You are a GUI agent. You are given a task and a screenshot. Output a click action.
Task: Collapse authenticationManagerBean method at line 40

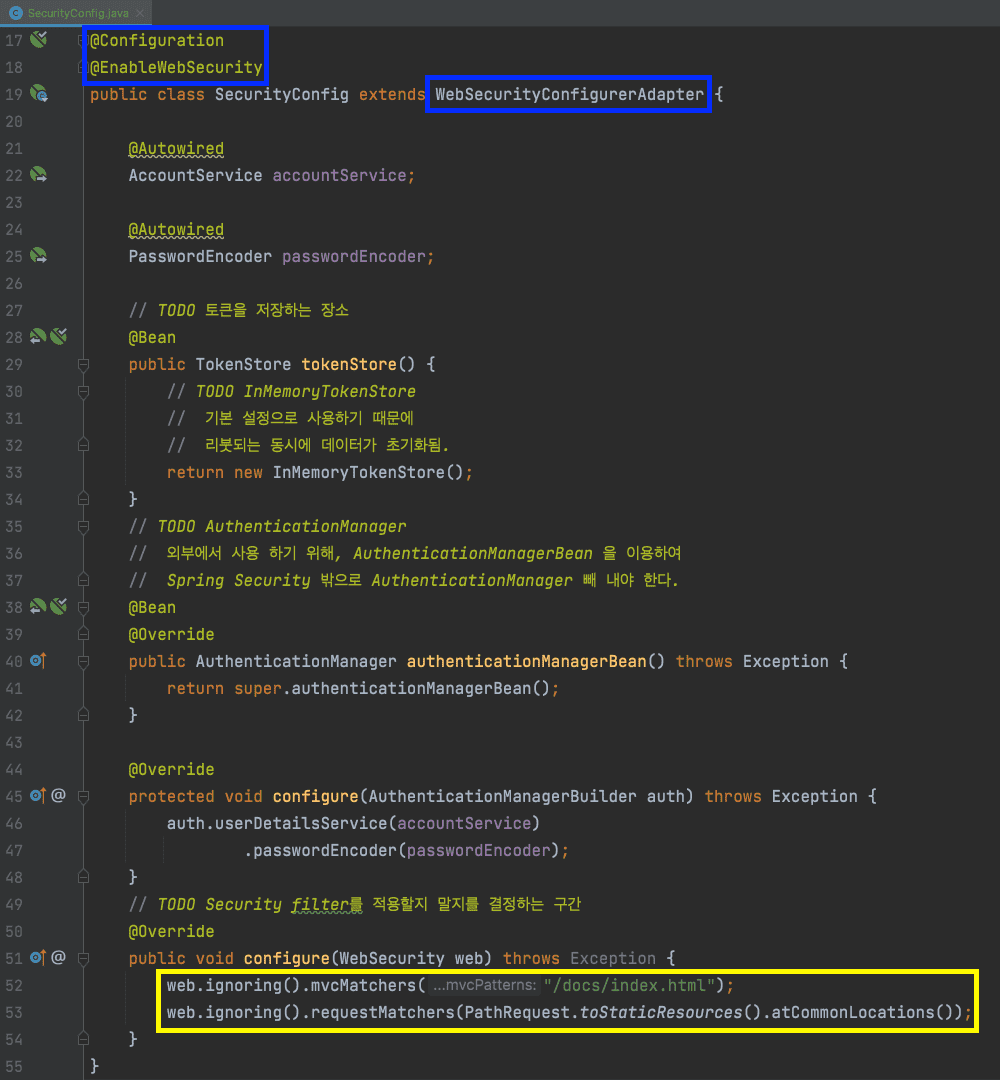(x=83, y=661)
